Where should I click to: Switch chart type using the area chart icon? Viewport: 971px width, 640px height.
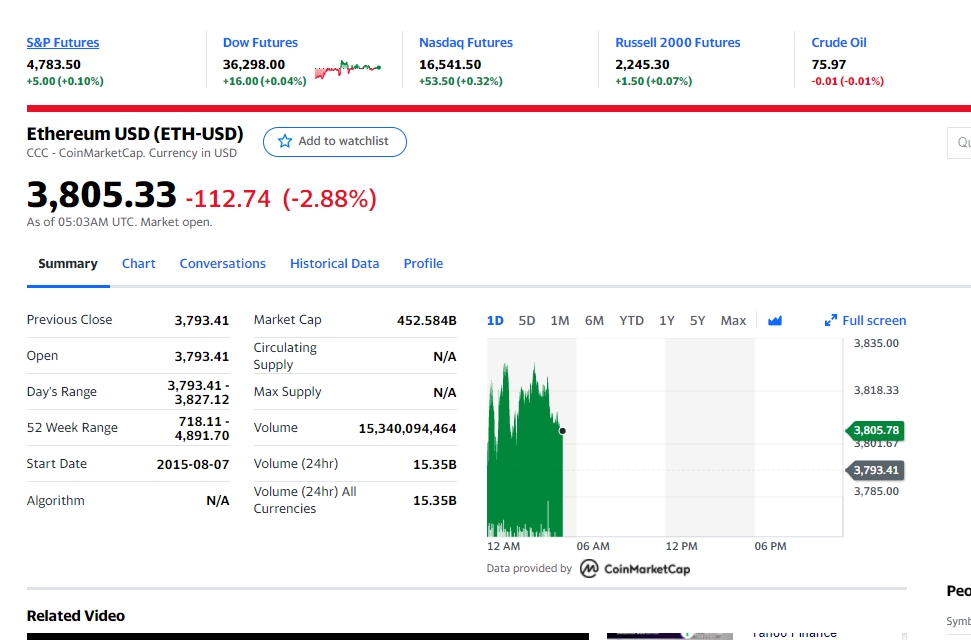click(775, 320)
